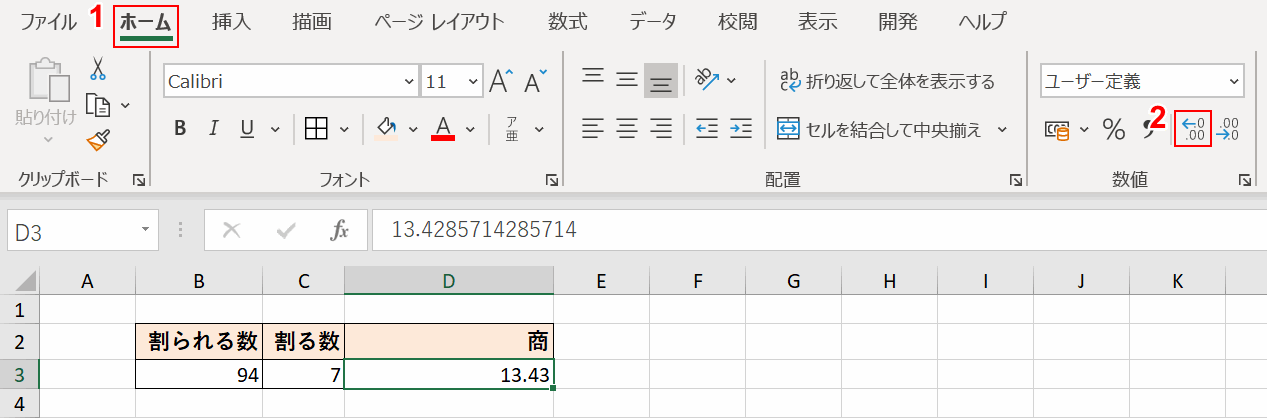Expand 数値 dialog launcher
The image size is (1267, 418).
[1245, 180]
